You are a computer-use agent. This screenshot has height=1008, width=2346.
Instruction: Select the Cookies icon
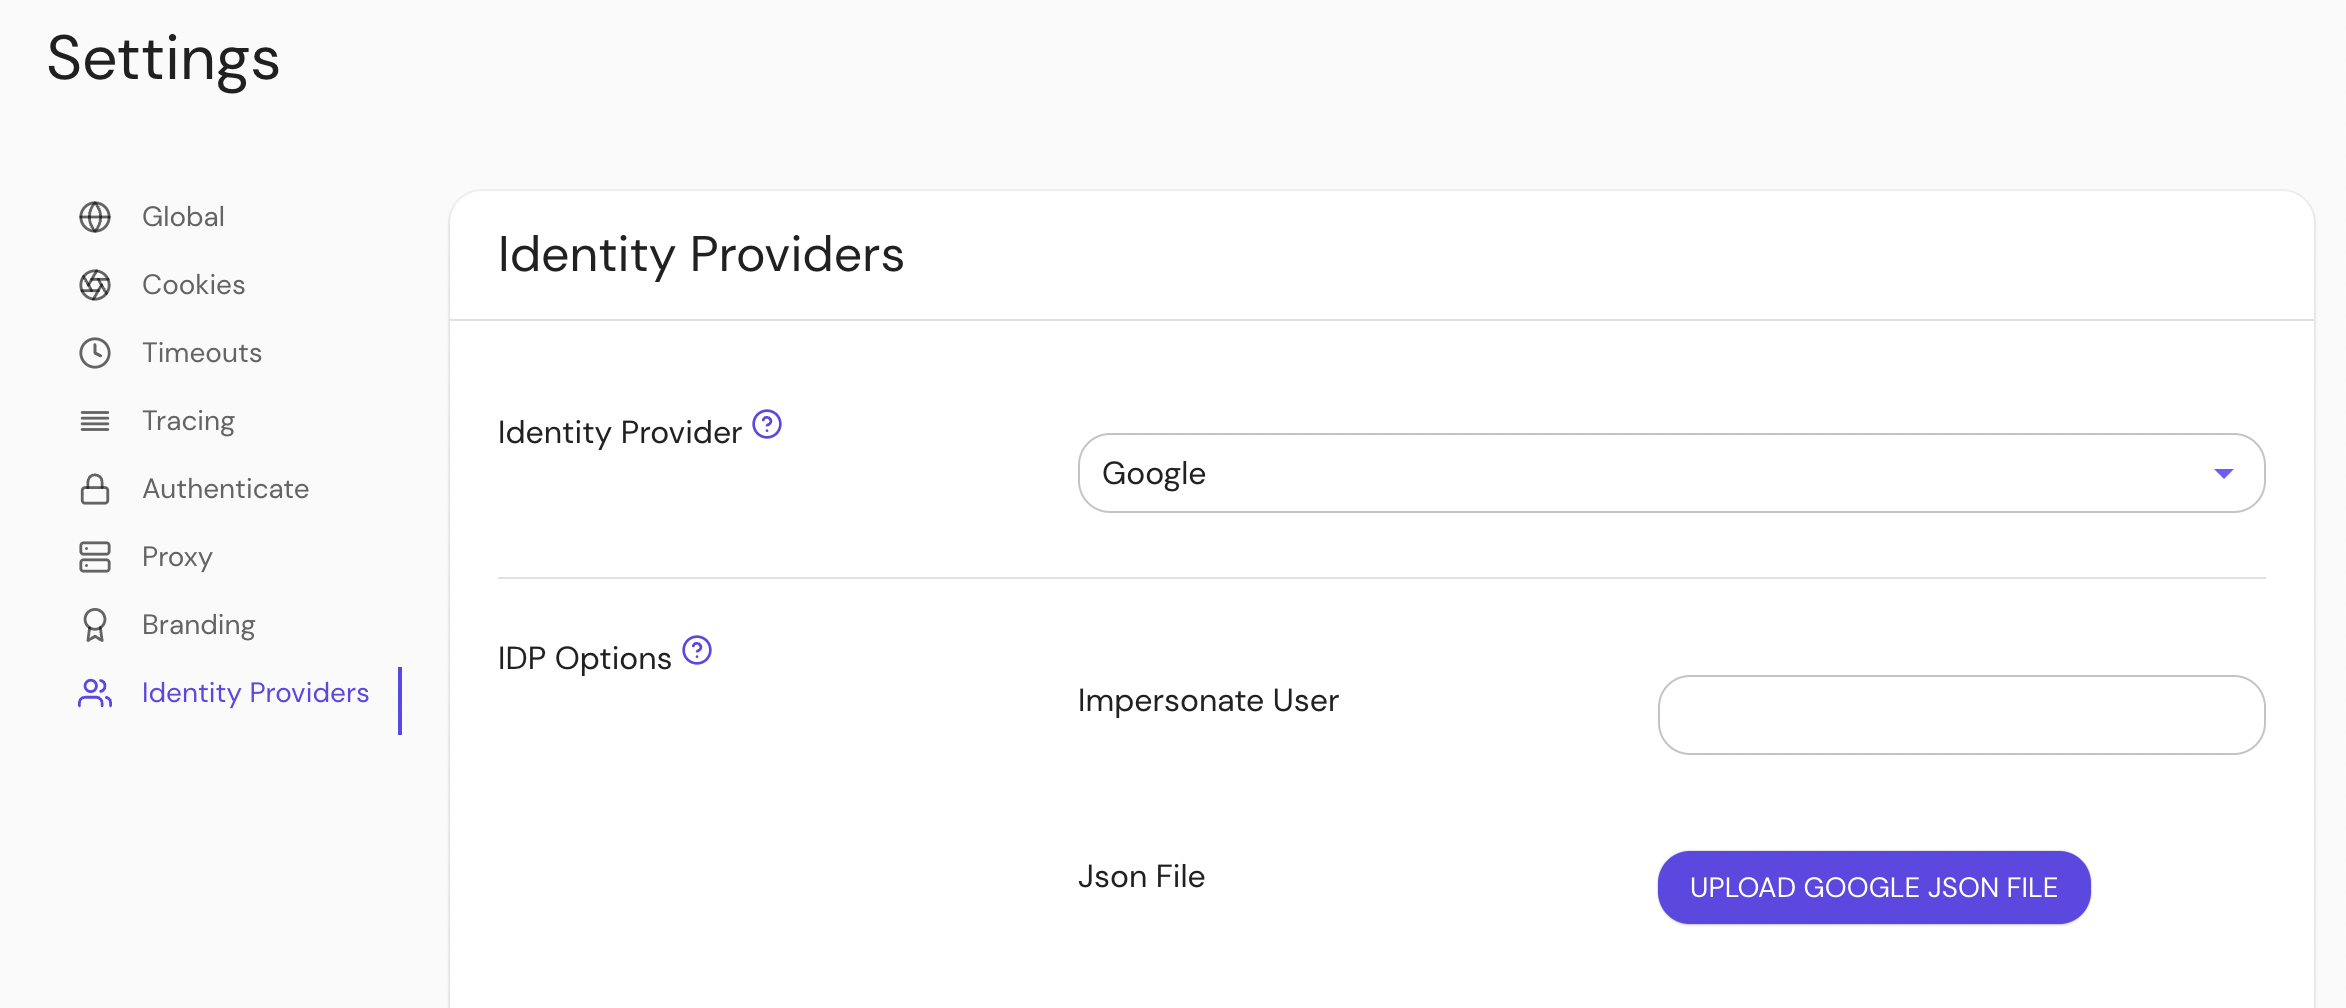pyautogui.click(x=95, y=284)
